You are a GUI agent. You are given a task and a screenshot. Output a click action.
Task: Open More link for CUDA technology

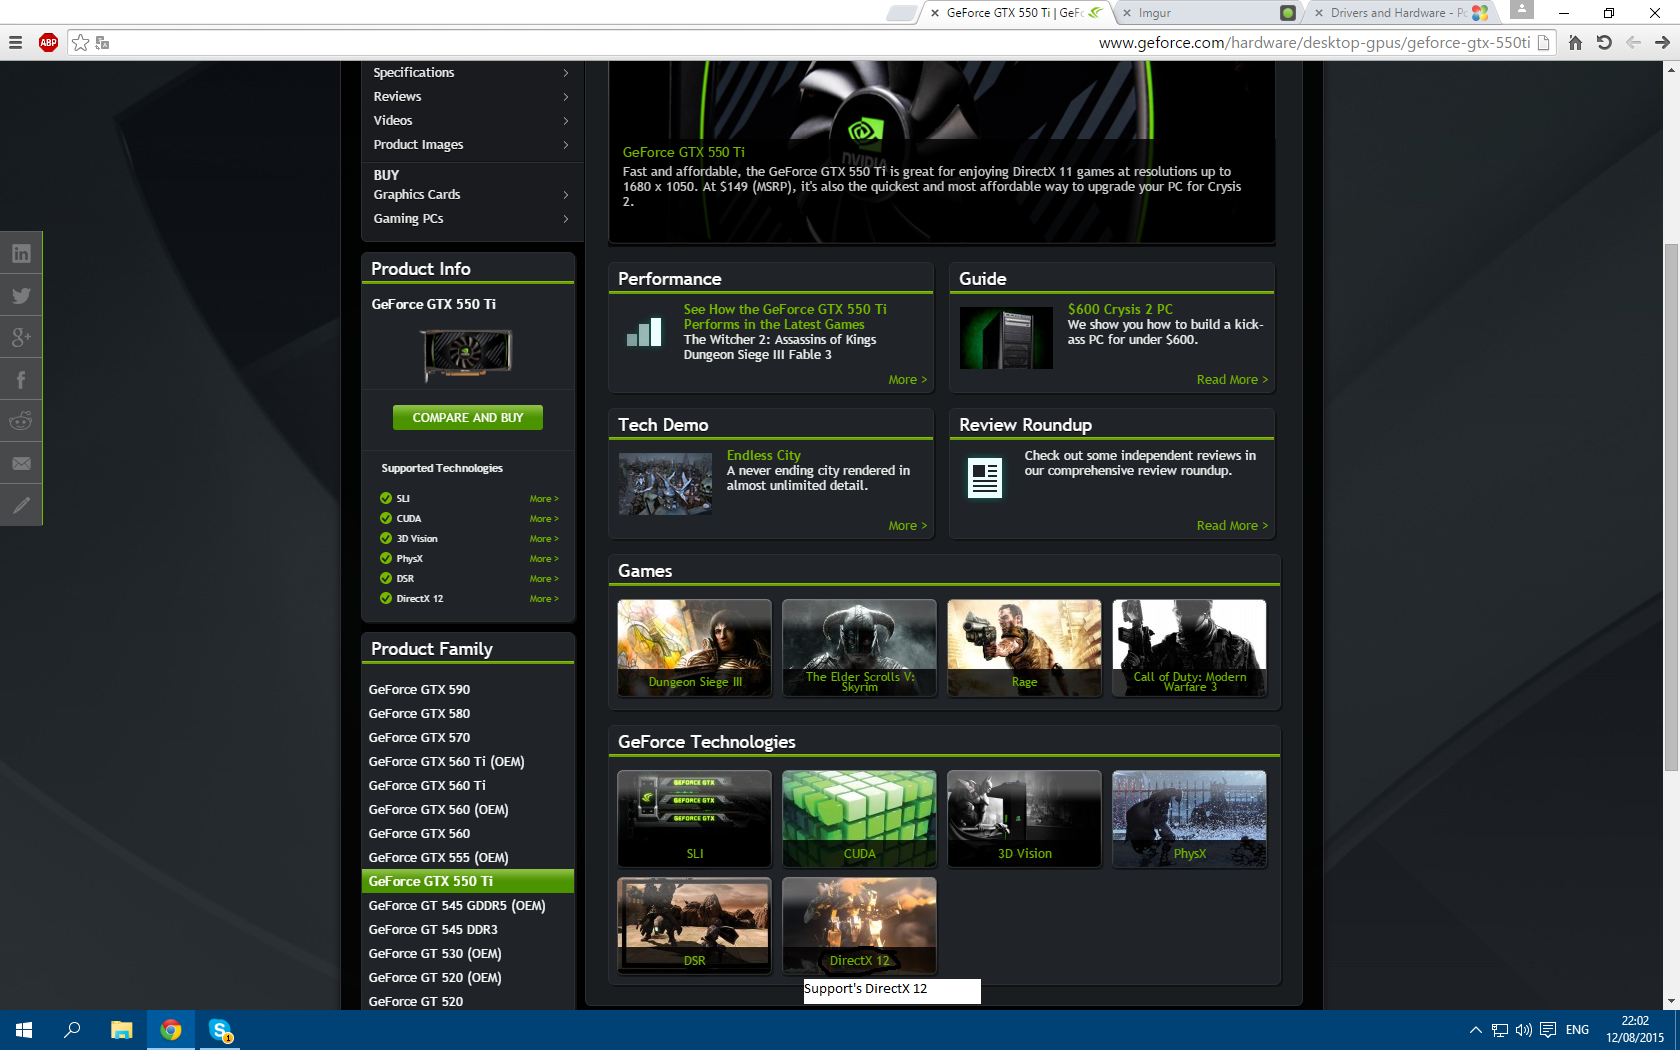pyautogui.click(x=544, y=519)
